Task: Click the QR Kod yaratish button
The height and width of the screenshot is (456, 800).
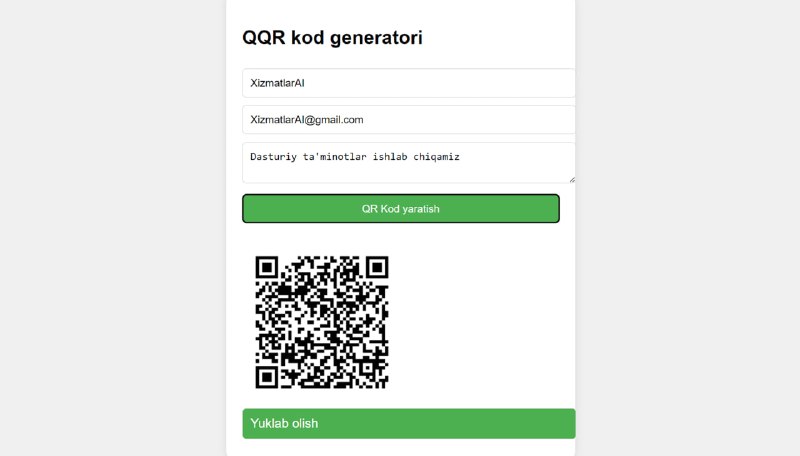Action: [x=401, y=209]
